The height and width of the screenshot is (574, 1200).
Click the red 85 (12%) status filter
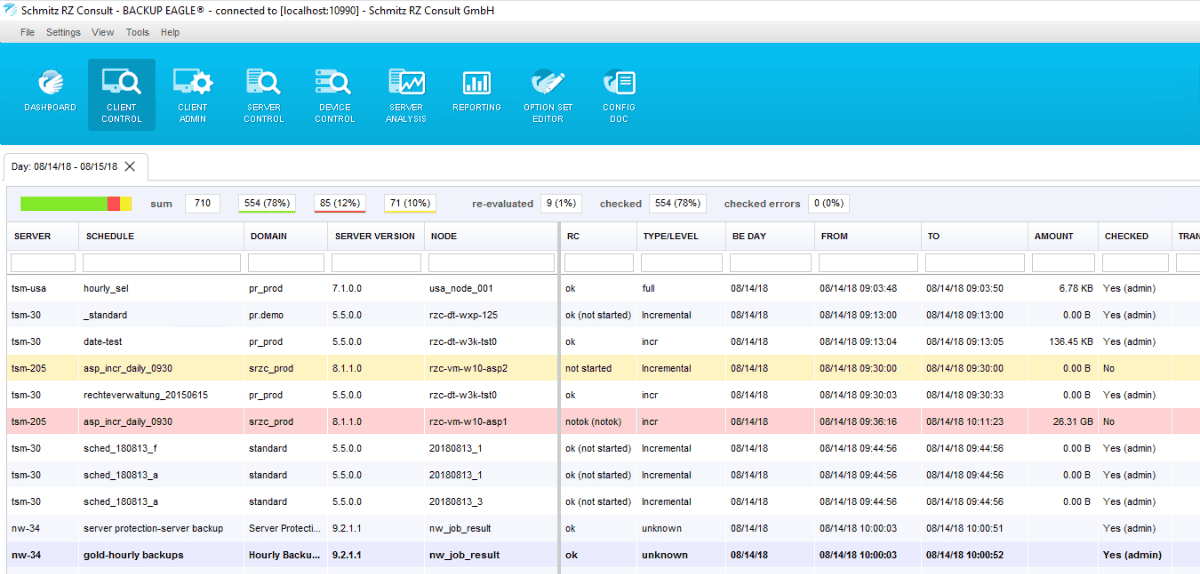tap(340, 203)
